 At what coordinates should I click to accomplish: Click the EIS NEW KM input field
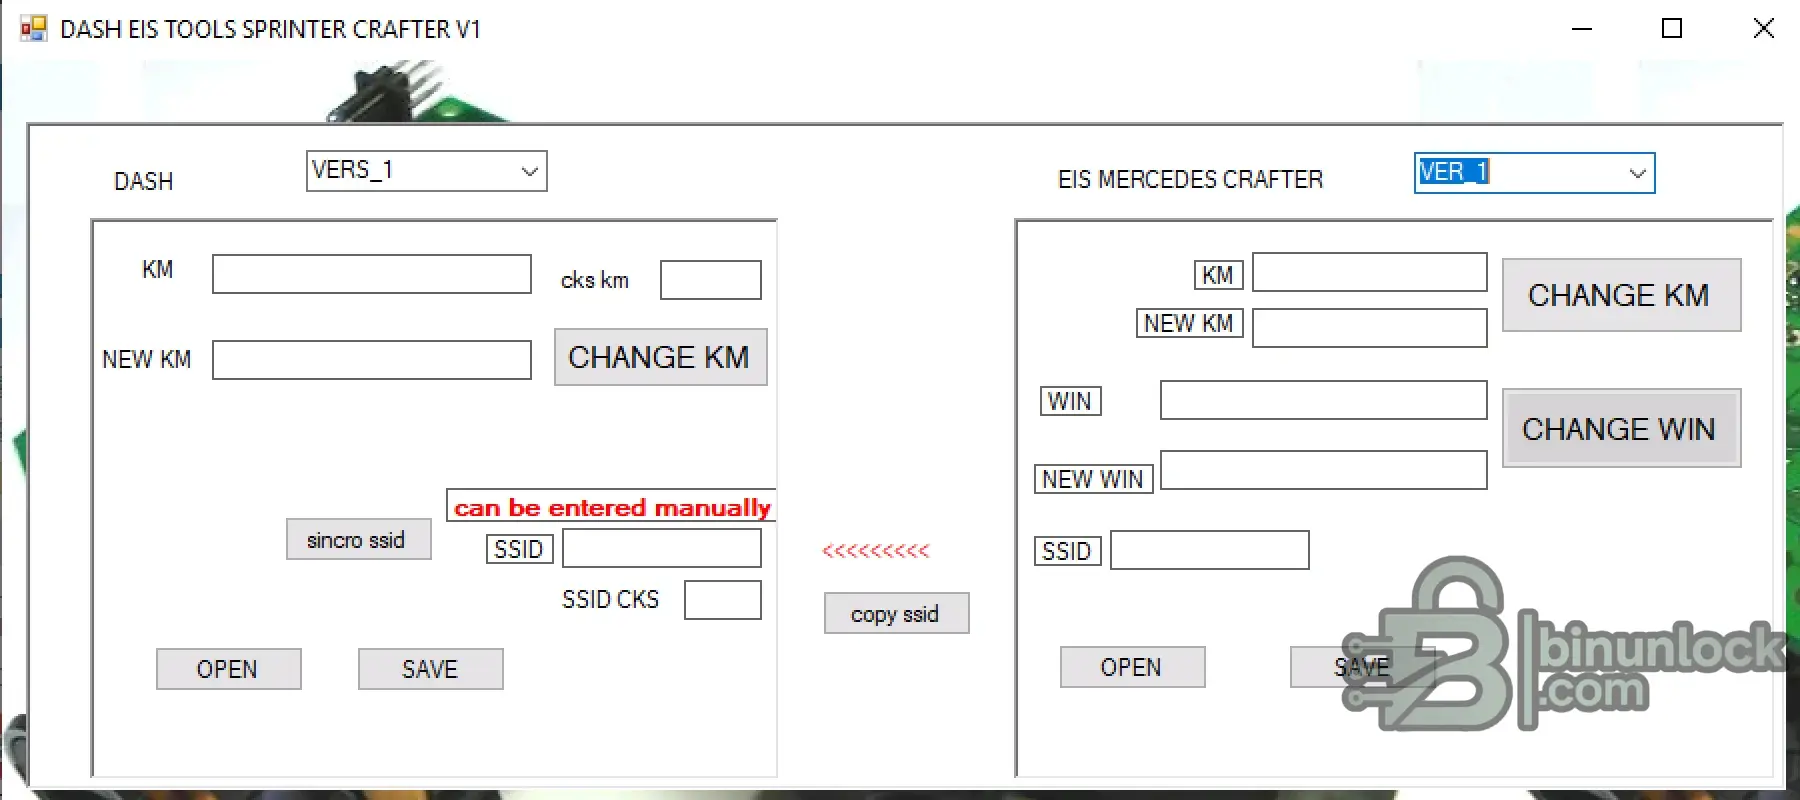[1370, 328]
